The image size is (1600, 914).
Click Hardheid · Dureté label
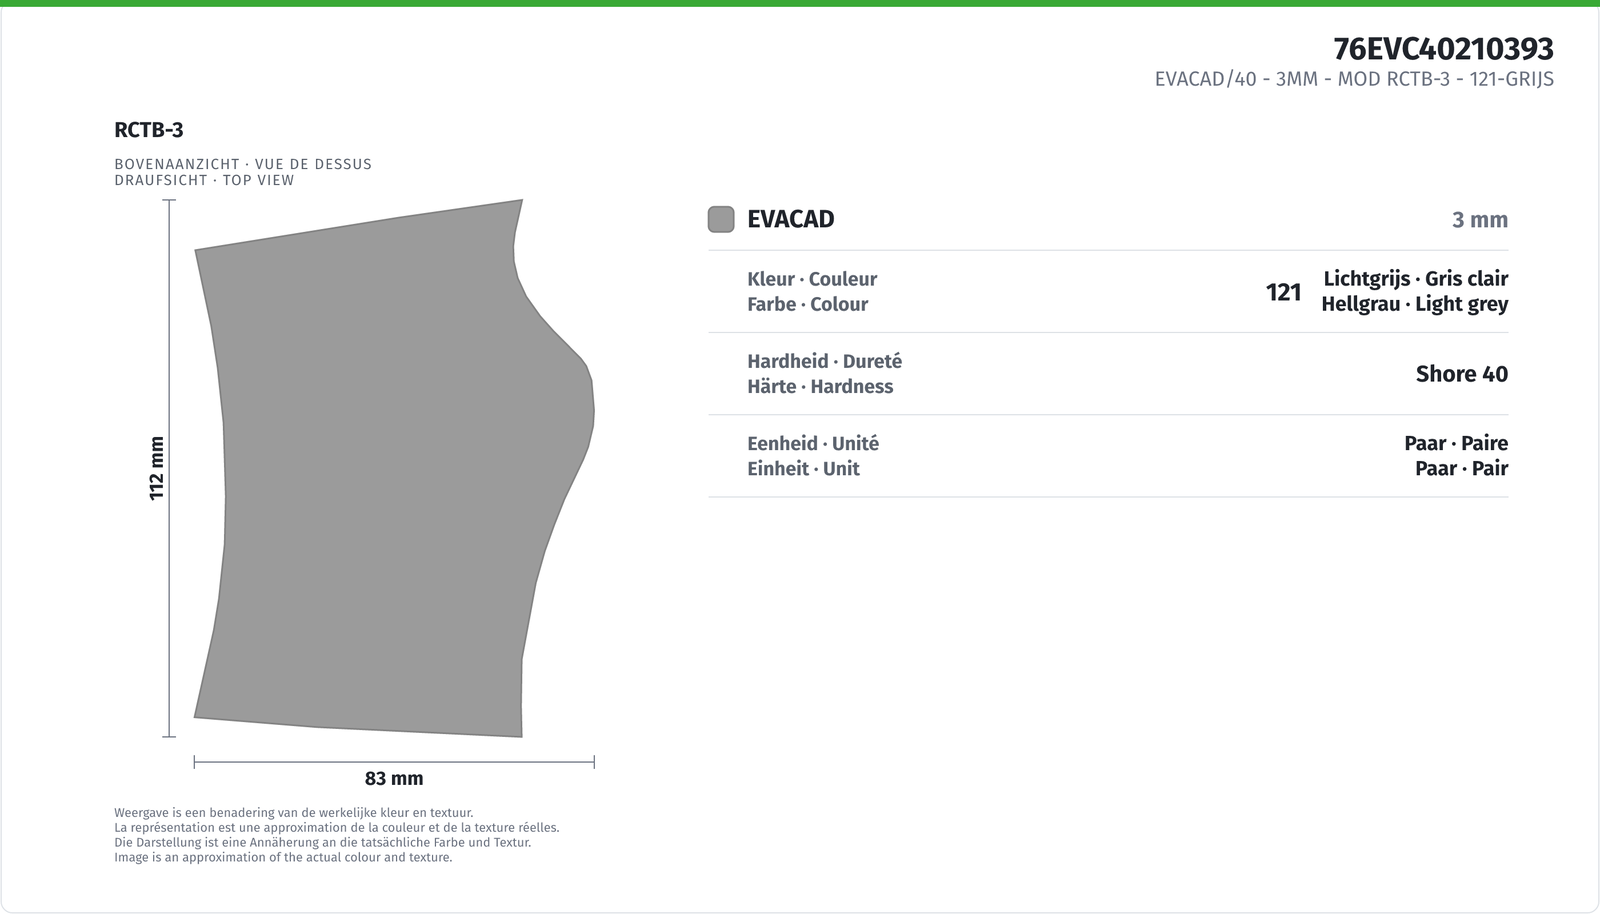(825, 361)
